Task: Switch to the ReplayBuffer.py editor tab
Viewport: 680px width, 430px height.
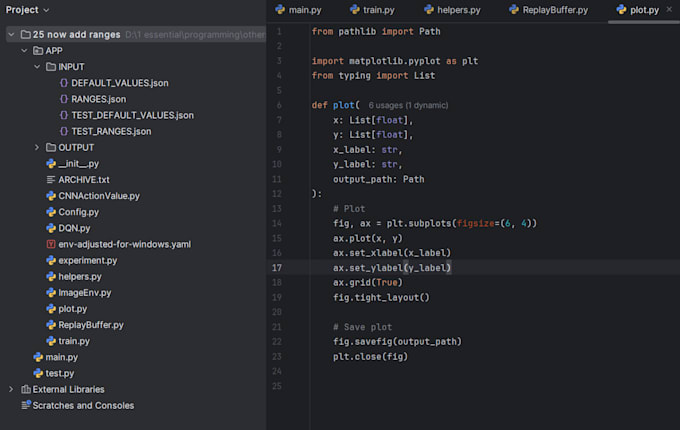Action: [549, 10]
